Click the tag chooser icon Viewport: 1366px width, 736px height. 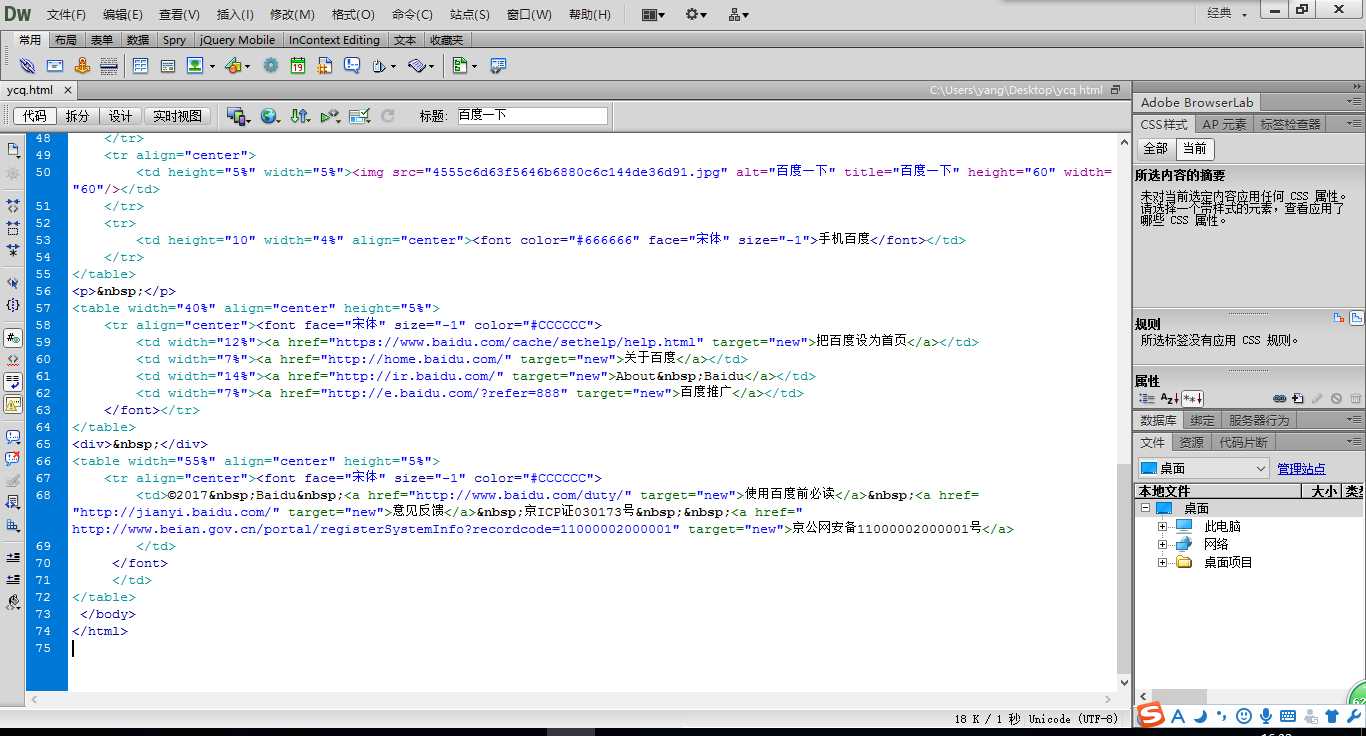click(x=497, y=66)
